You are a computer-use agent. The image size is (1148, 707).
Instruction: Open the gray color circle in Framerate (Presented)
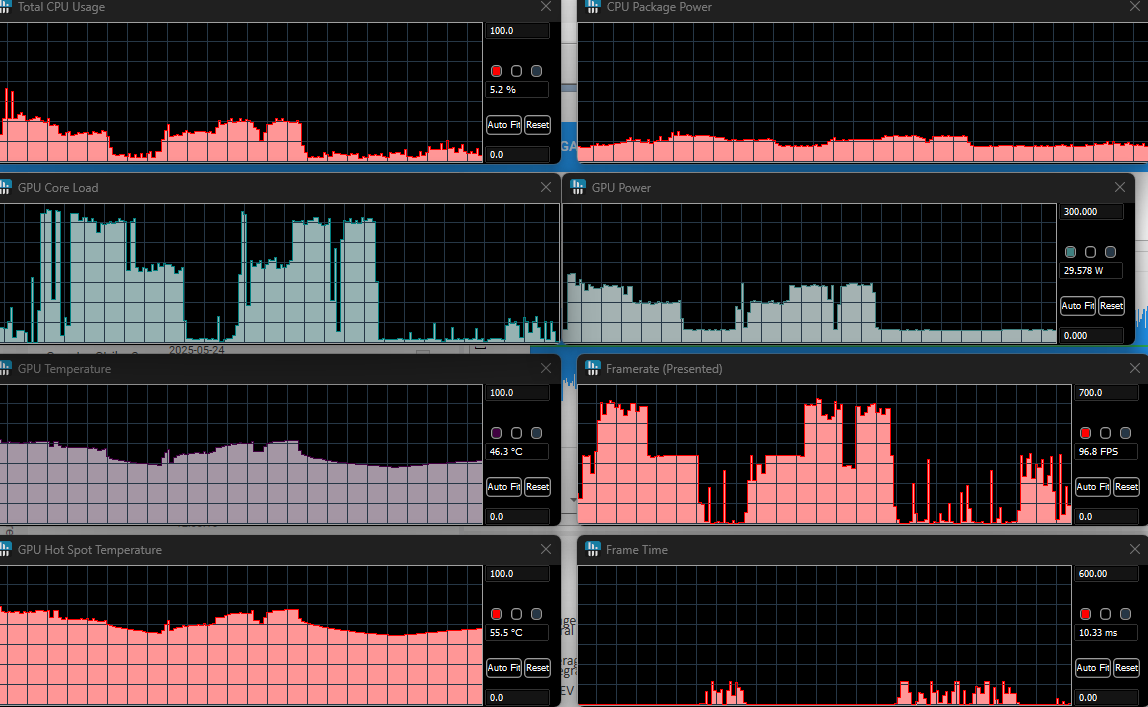click(1125, 433)
